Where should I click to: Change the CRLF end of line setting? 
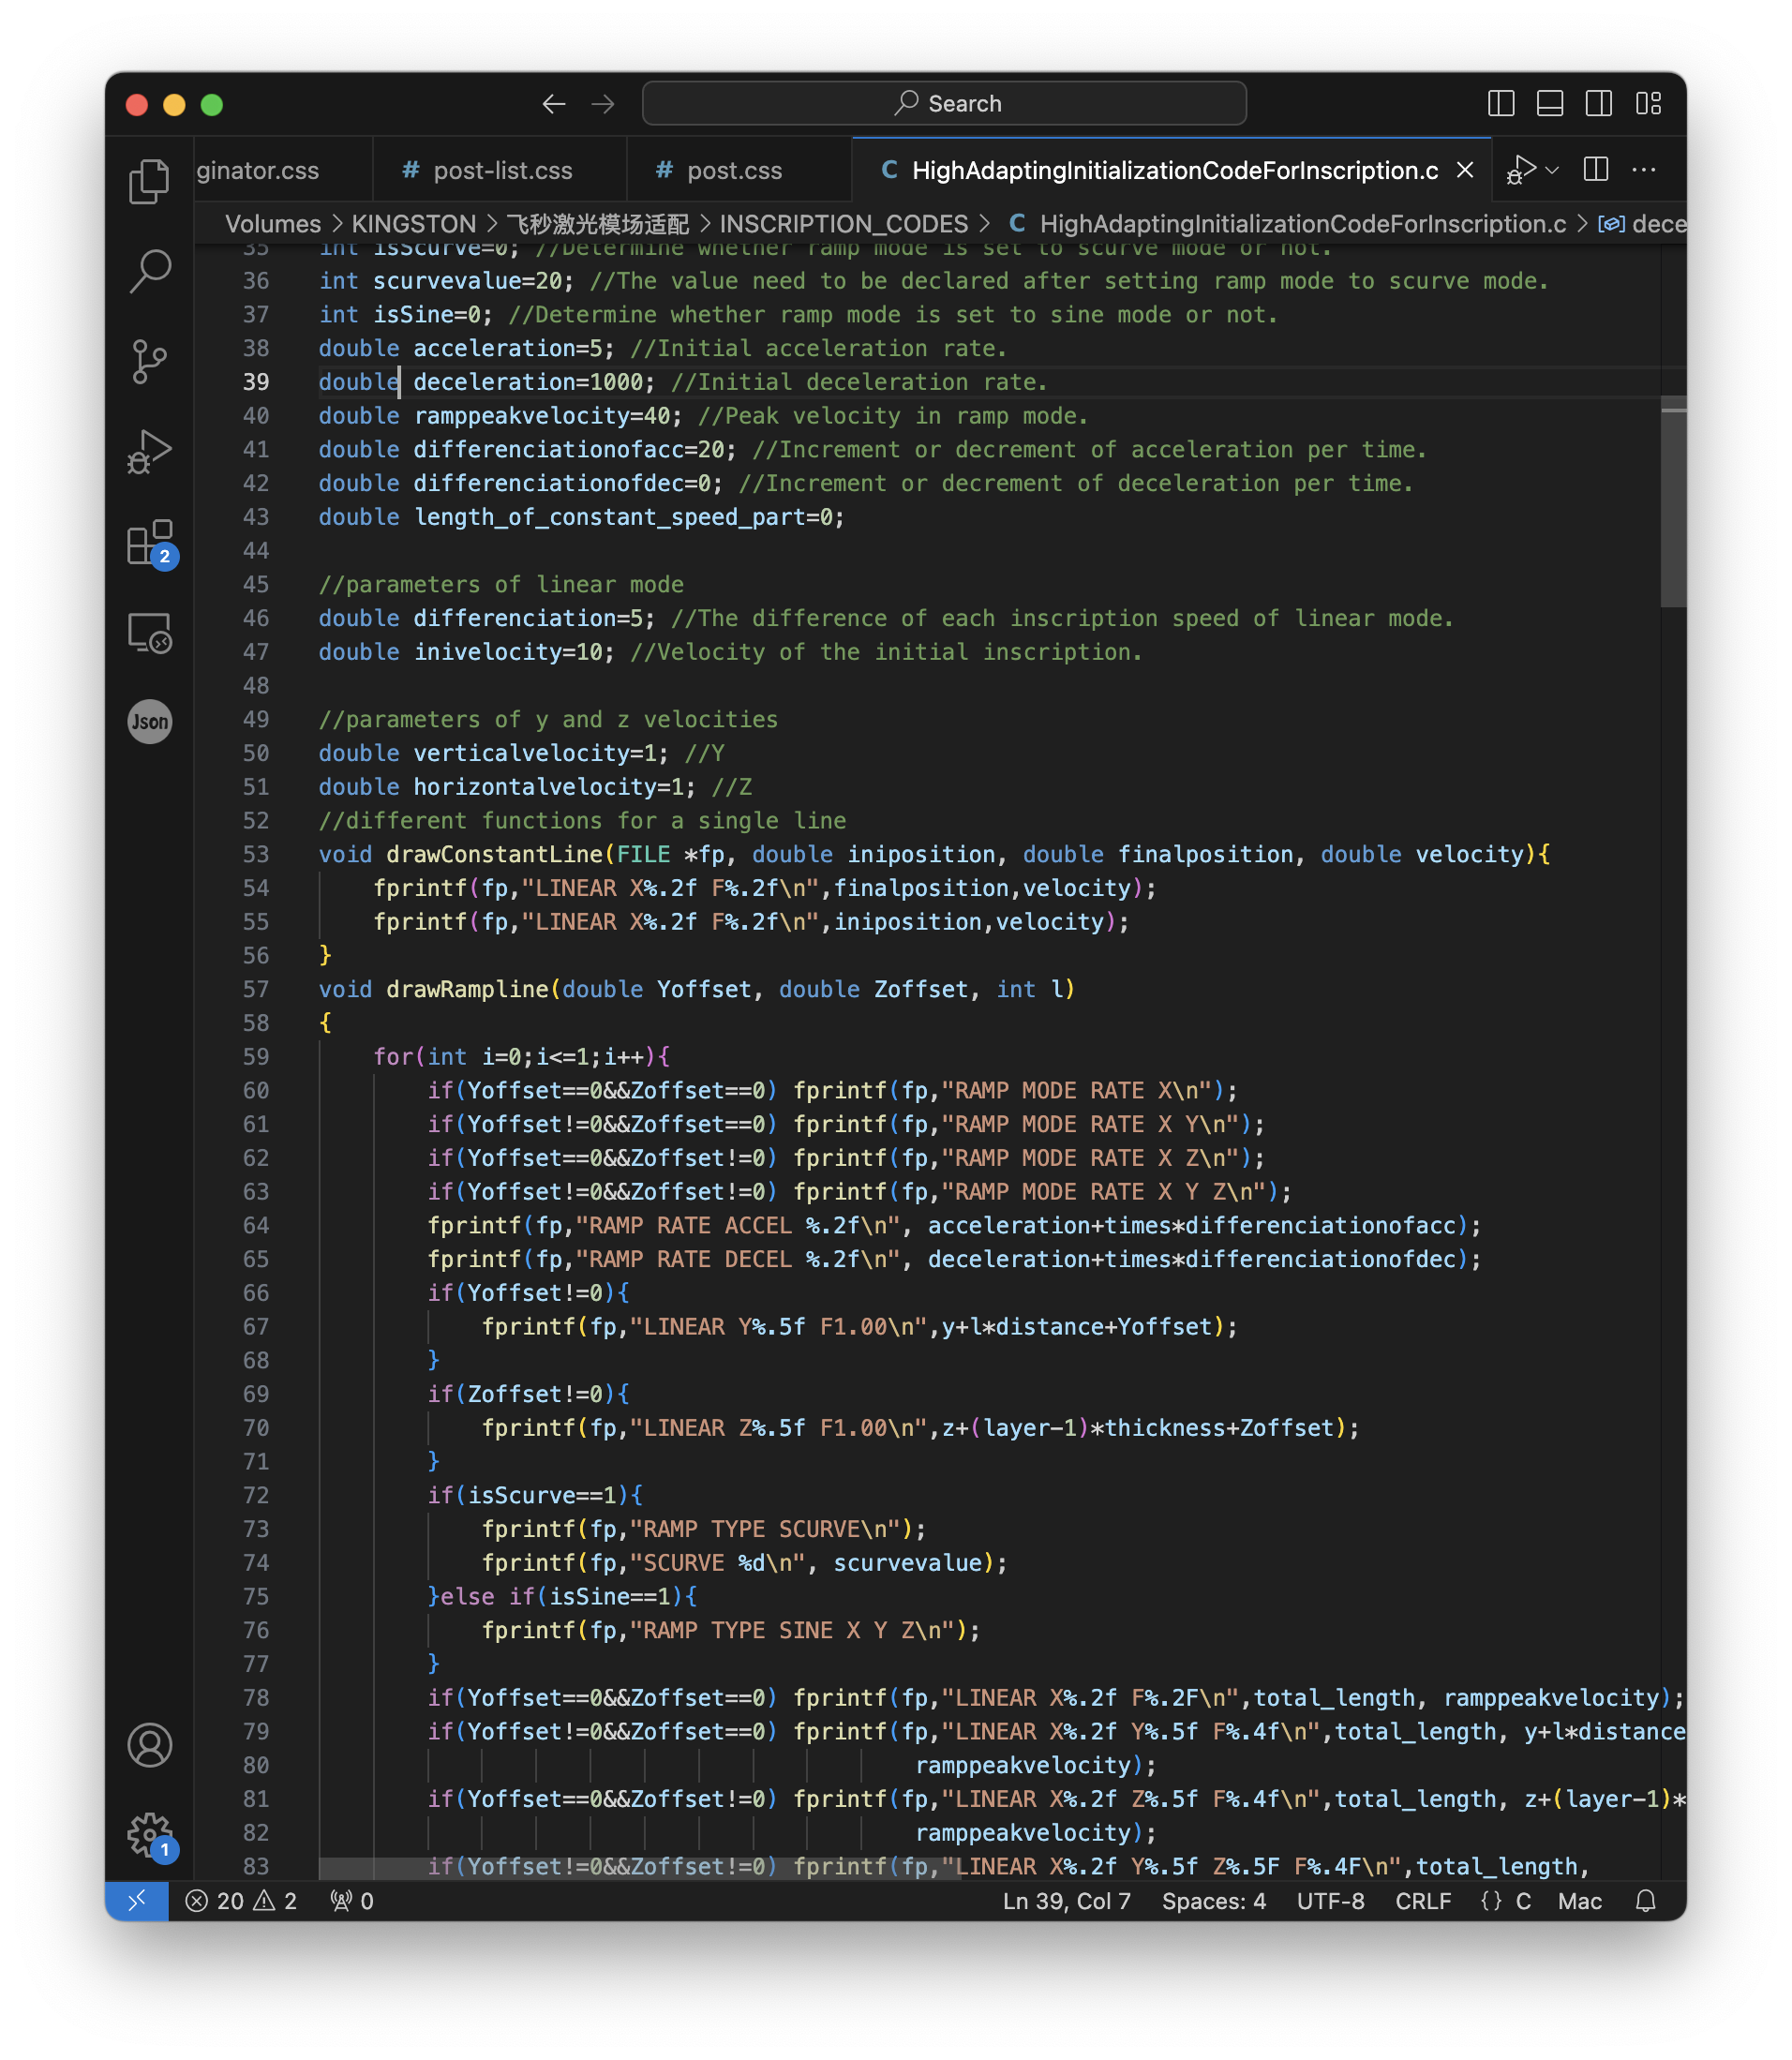click(x=1422, y=1901)
